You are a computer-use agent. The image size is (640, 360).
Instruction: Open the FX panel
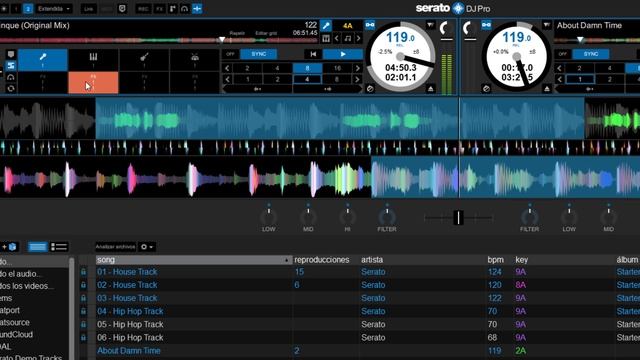click(160, 9)
